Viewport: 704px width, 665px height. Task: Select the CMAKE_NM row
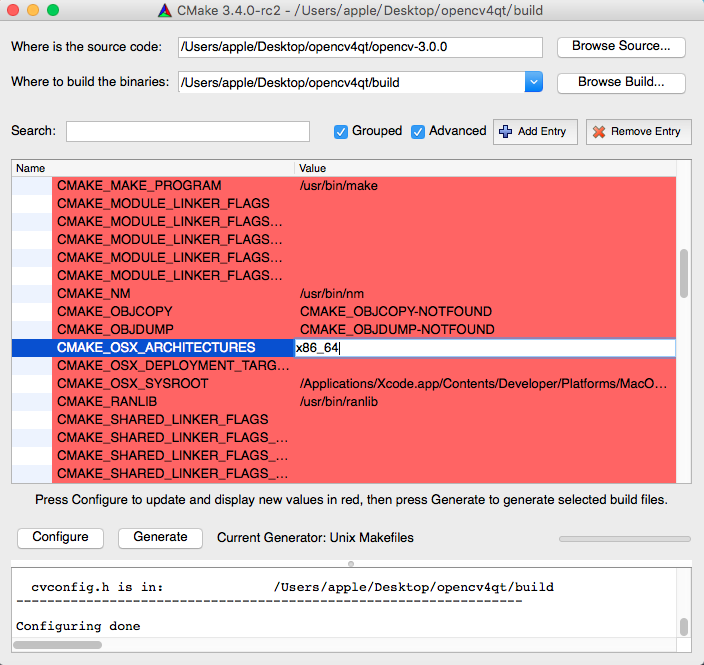point(343,293)
